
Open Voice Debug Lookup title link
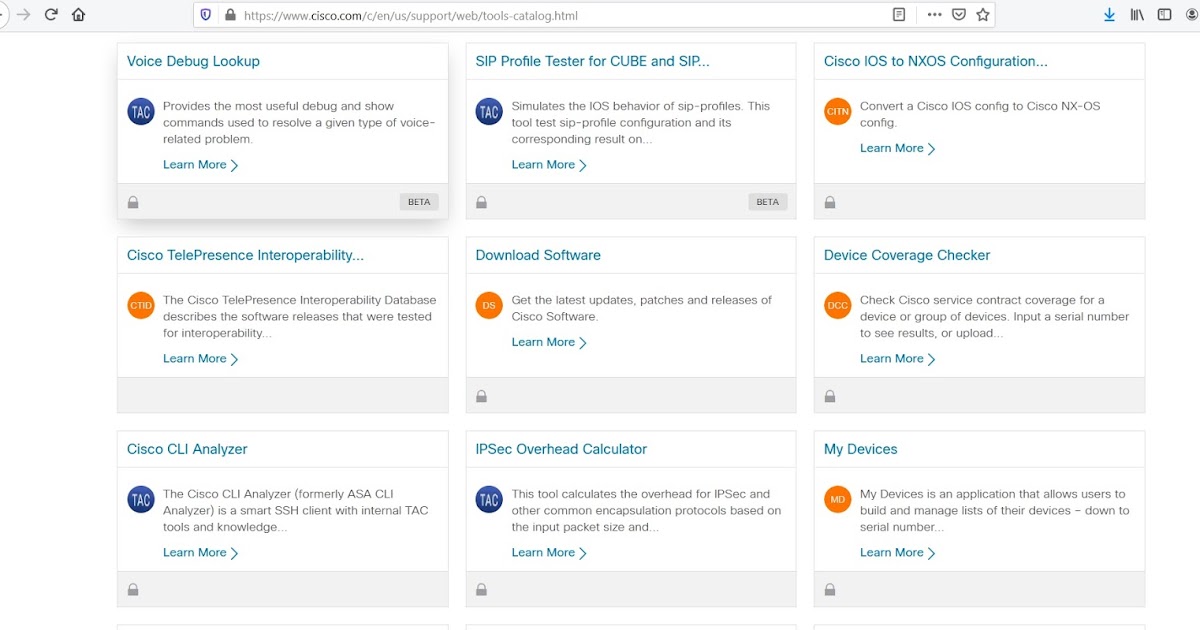pos(193,61)
